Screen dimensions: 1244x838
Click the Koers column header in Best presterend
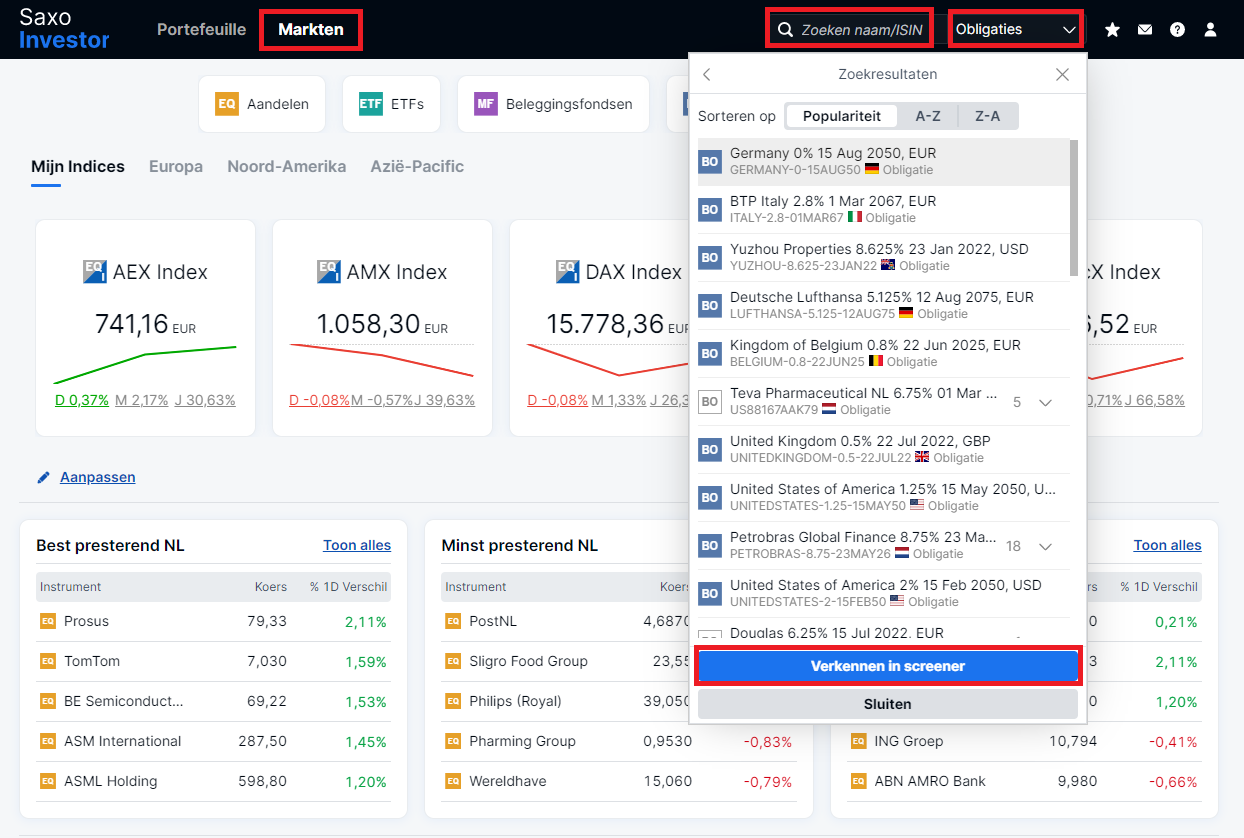[270, 587]
